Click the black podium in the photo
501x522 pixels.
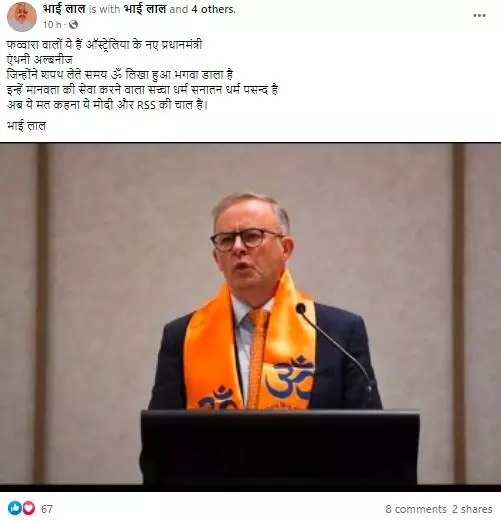(x=280, y=447)
